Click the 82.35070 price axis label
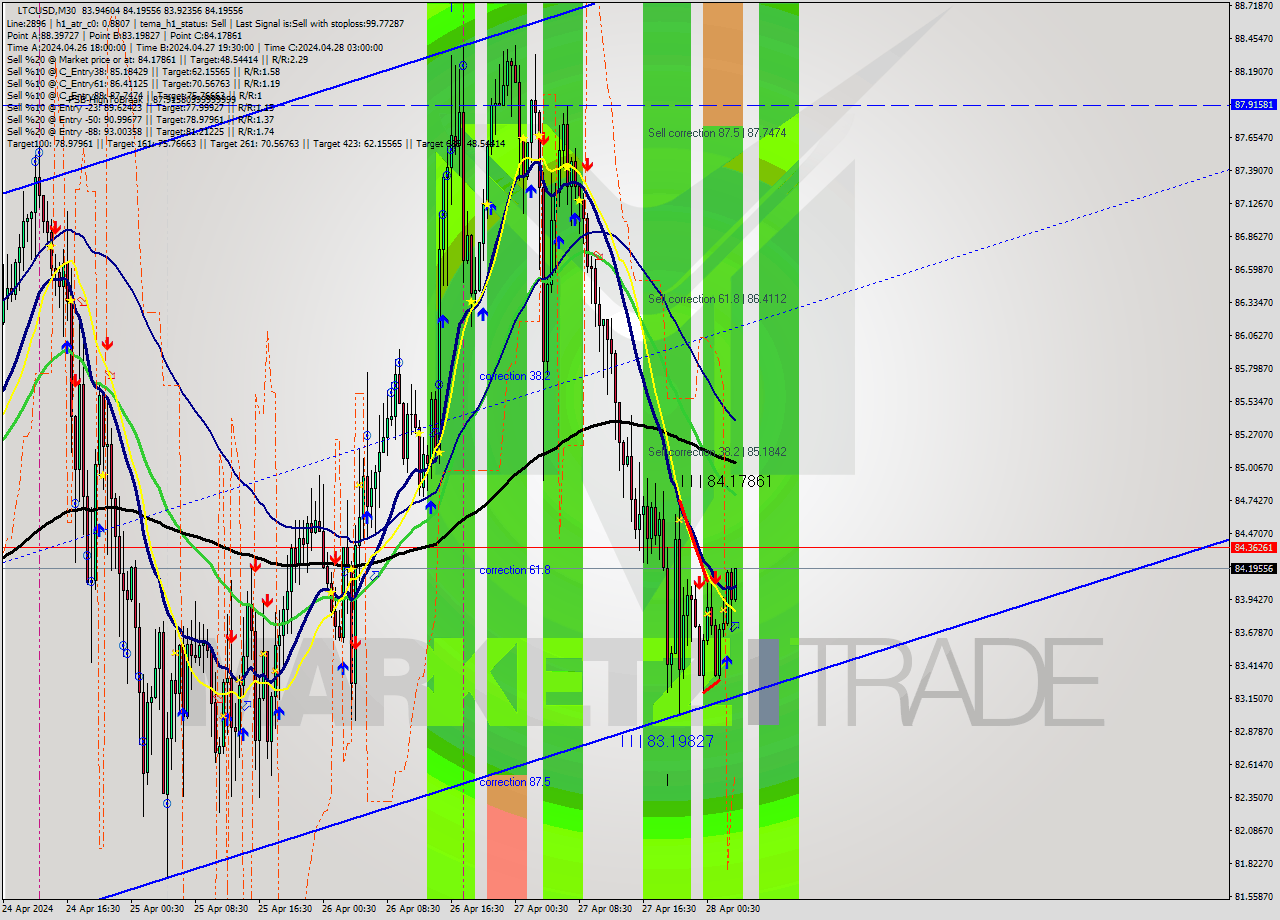The image size is (1280, 920). [x=1253, y=797]
